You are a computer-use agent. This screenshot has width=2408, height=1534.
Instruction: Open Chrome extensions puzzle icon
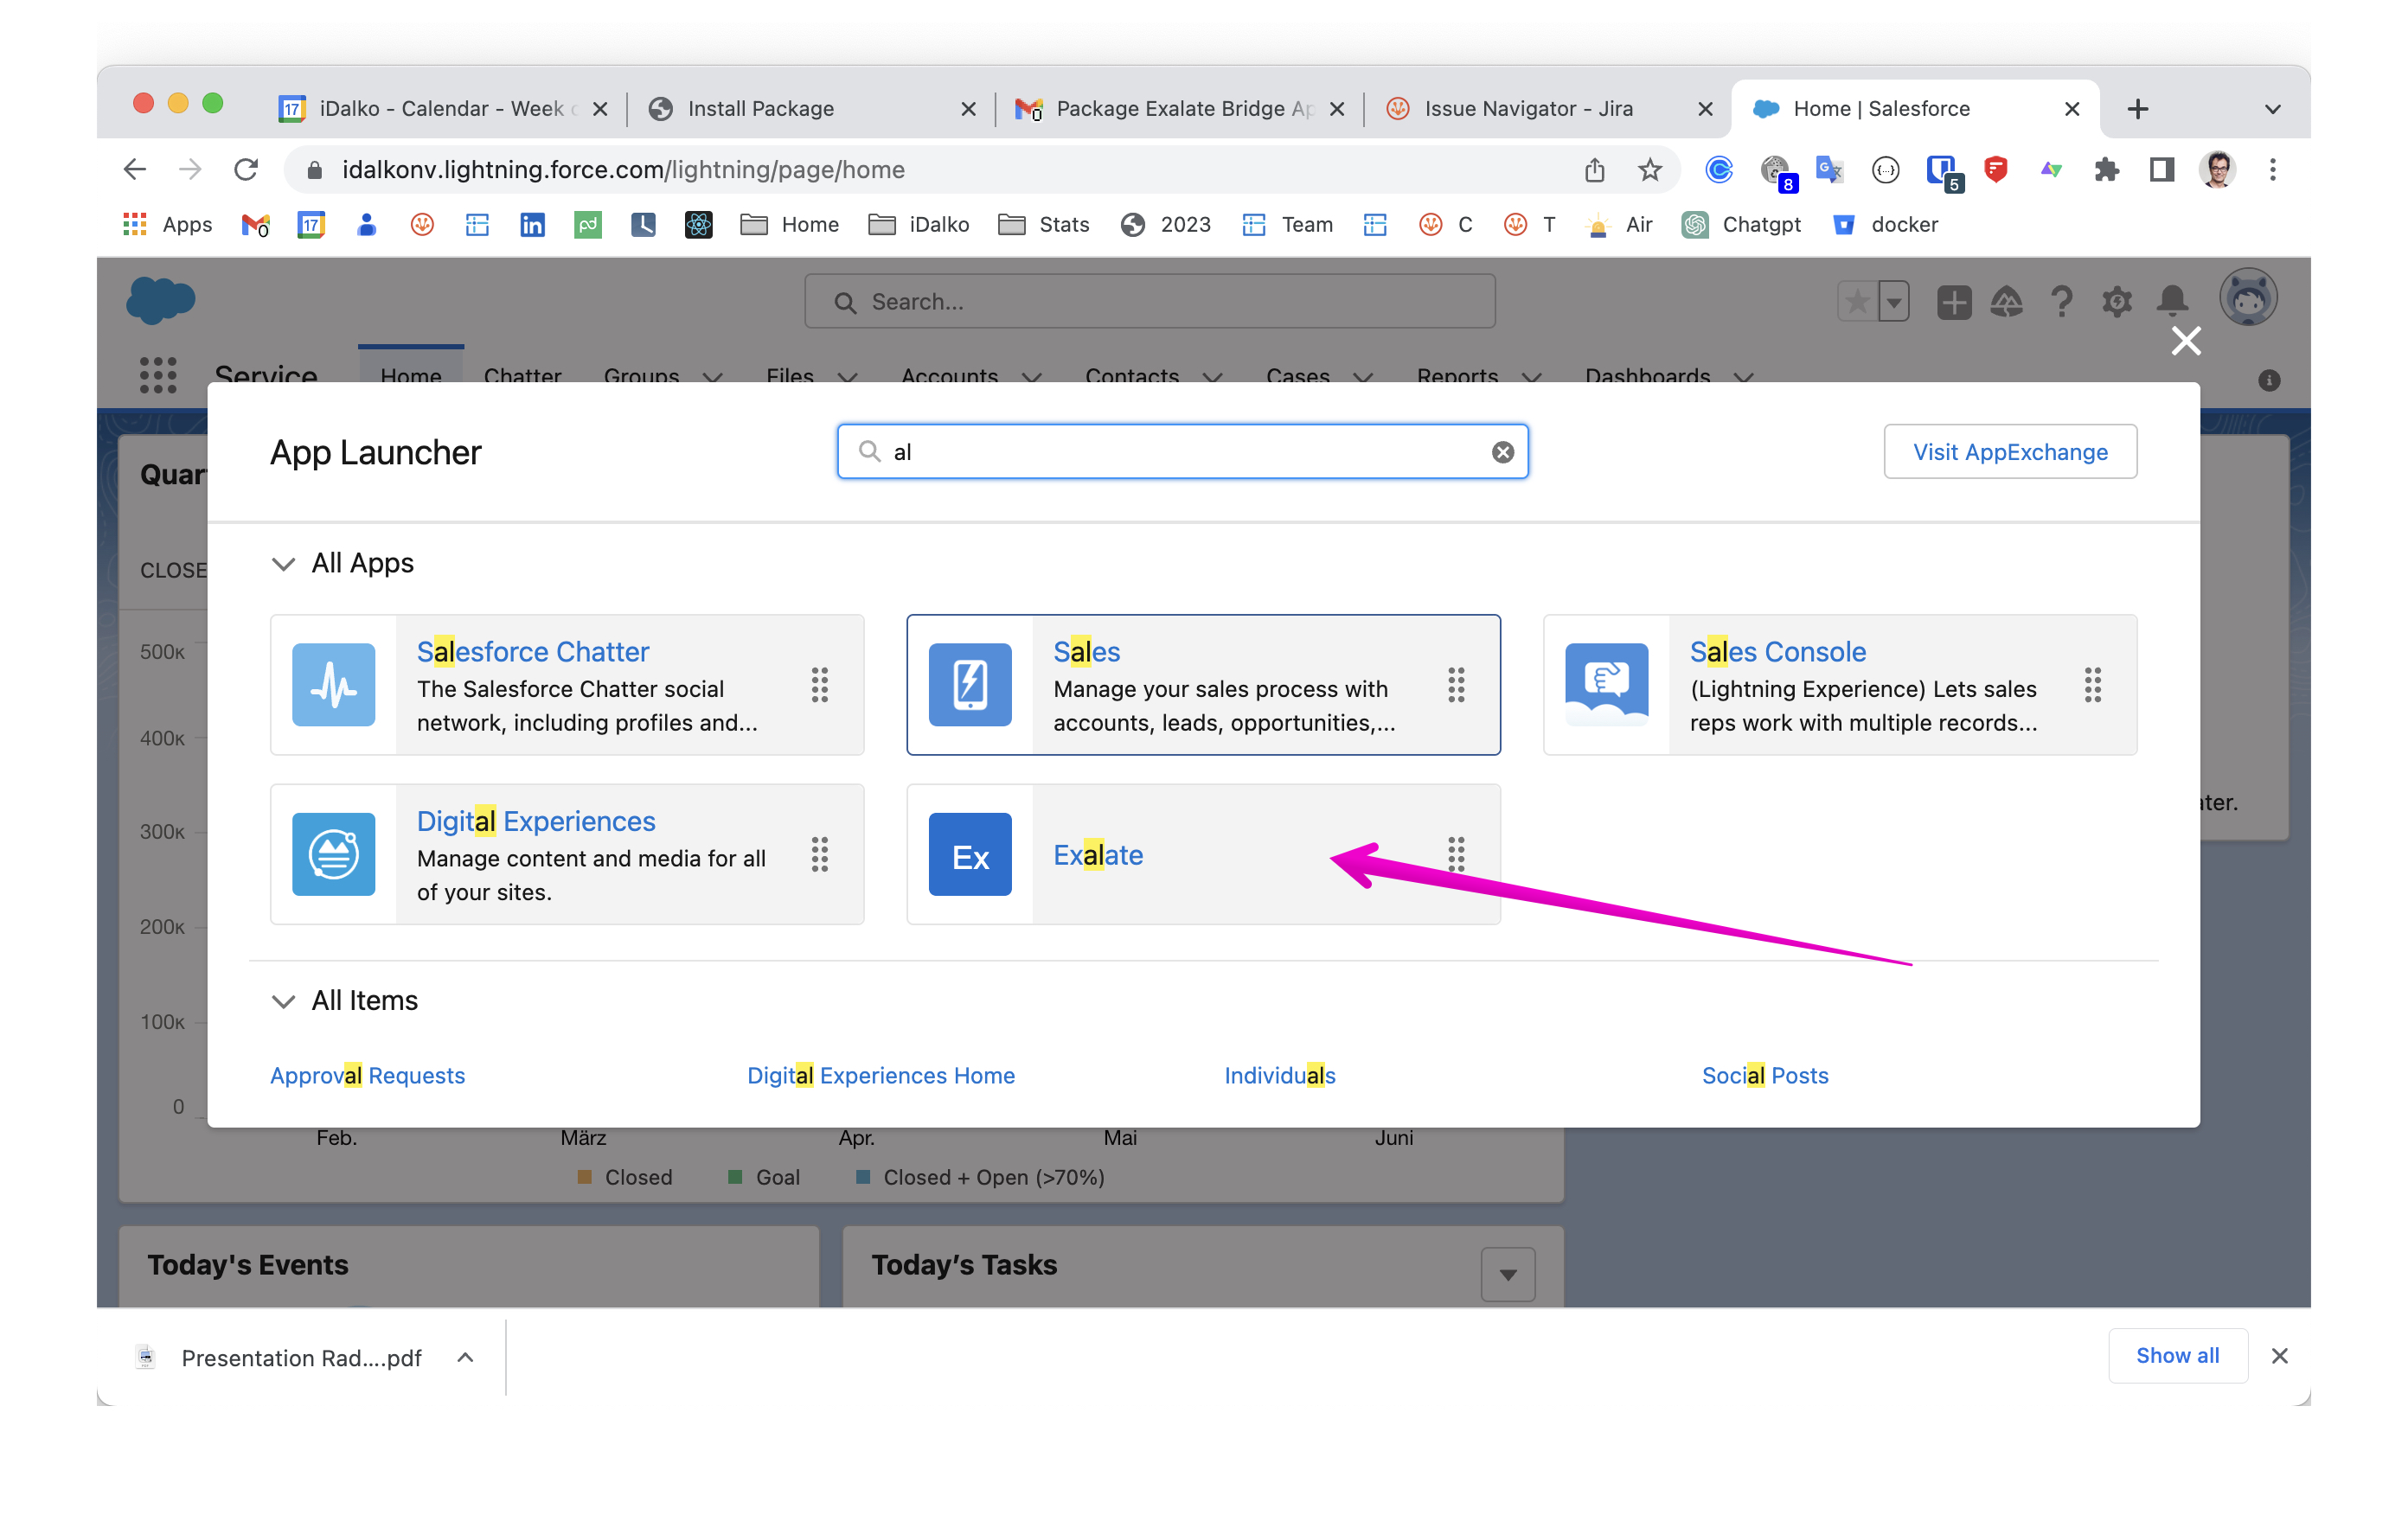tap(2106, 170)
